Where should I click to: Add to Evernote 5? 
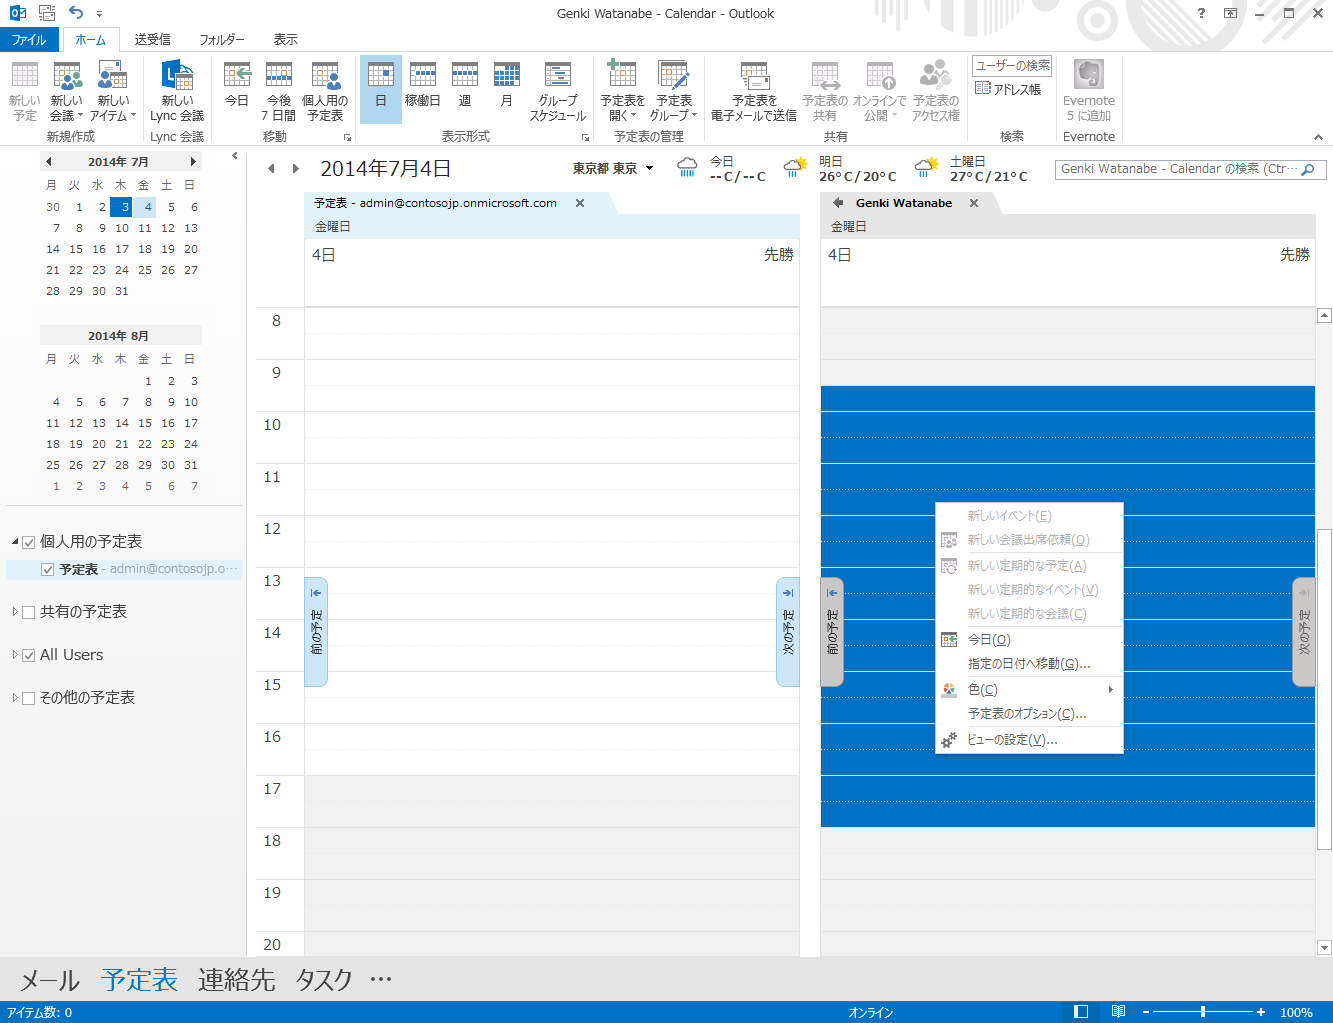[x=1089, y=91]
